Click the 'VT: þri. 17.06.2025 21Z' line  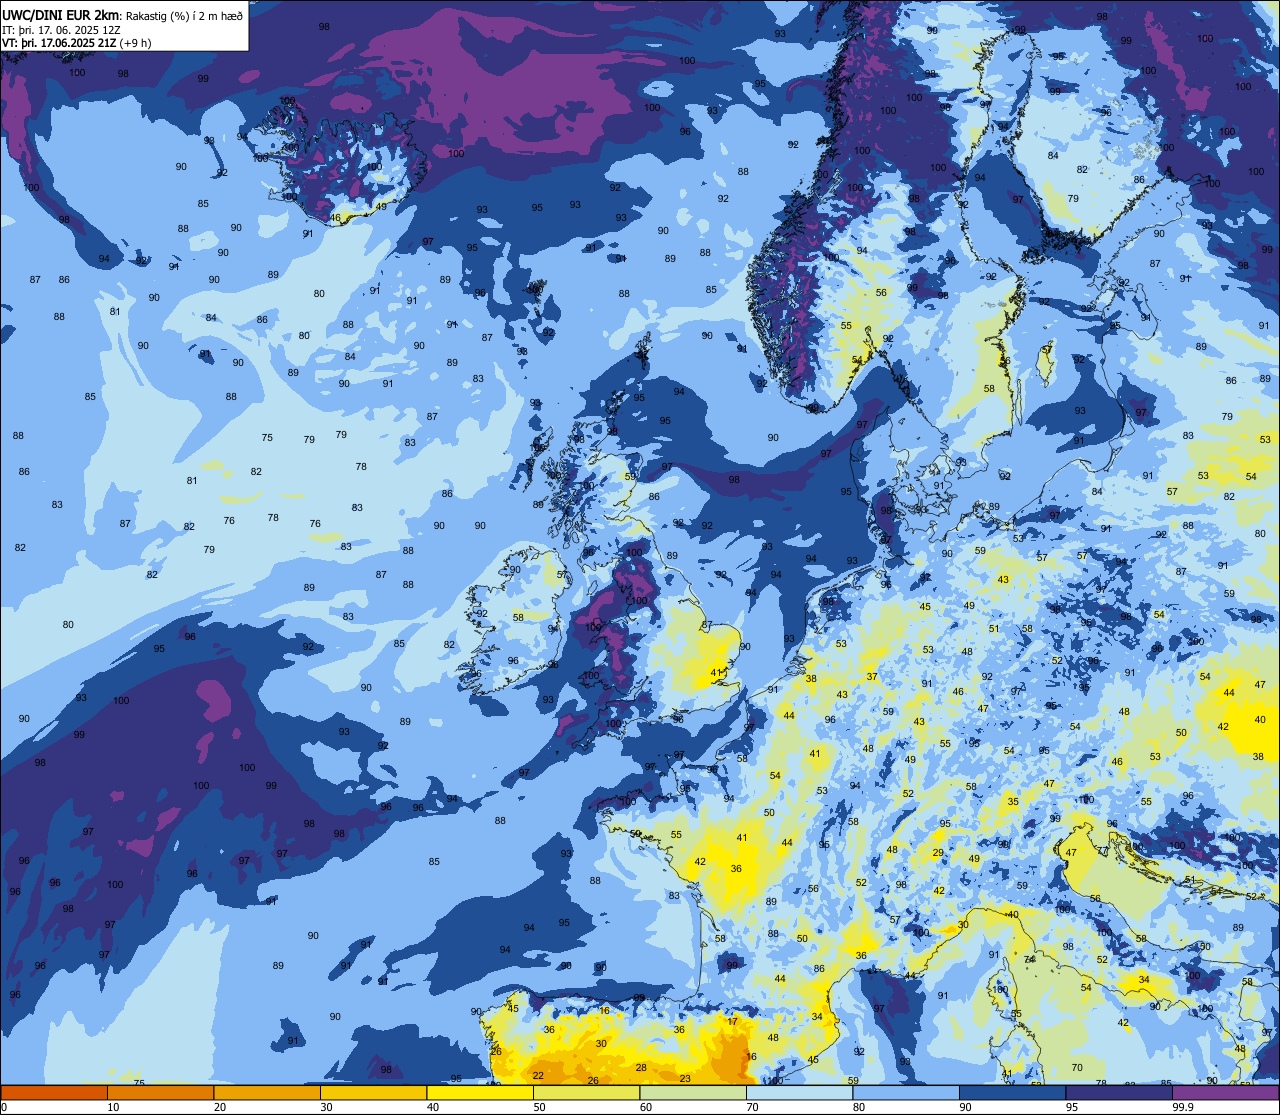pos(59,43)
